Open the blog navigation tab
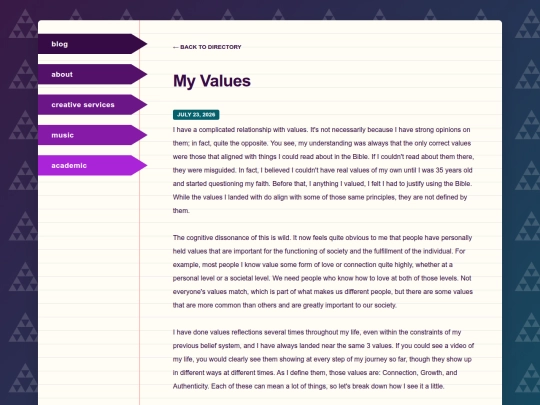This screenshot has width=540, height=405. pos(92,44)
